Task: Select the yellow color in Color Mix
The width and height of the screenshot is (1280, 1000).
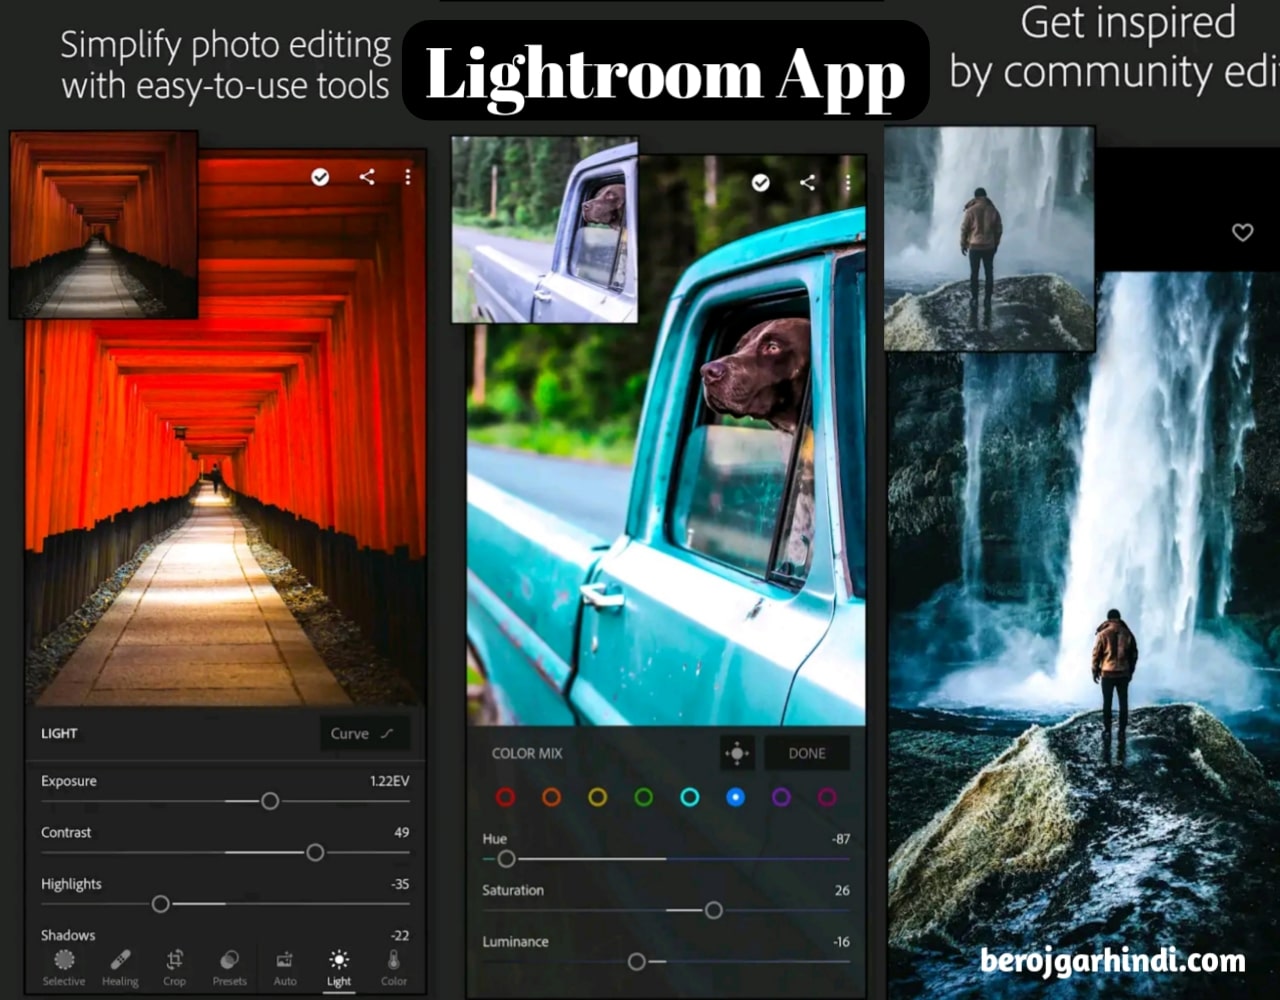Action: [x=598, y=797]
